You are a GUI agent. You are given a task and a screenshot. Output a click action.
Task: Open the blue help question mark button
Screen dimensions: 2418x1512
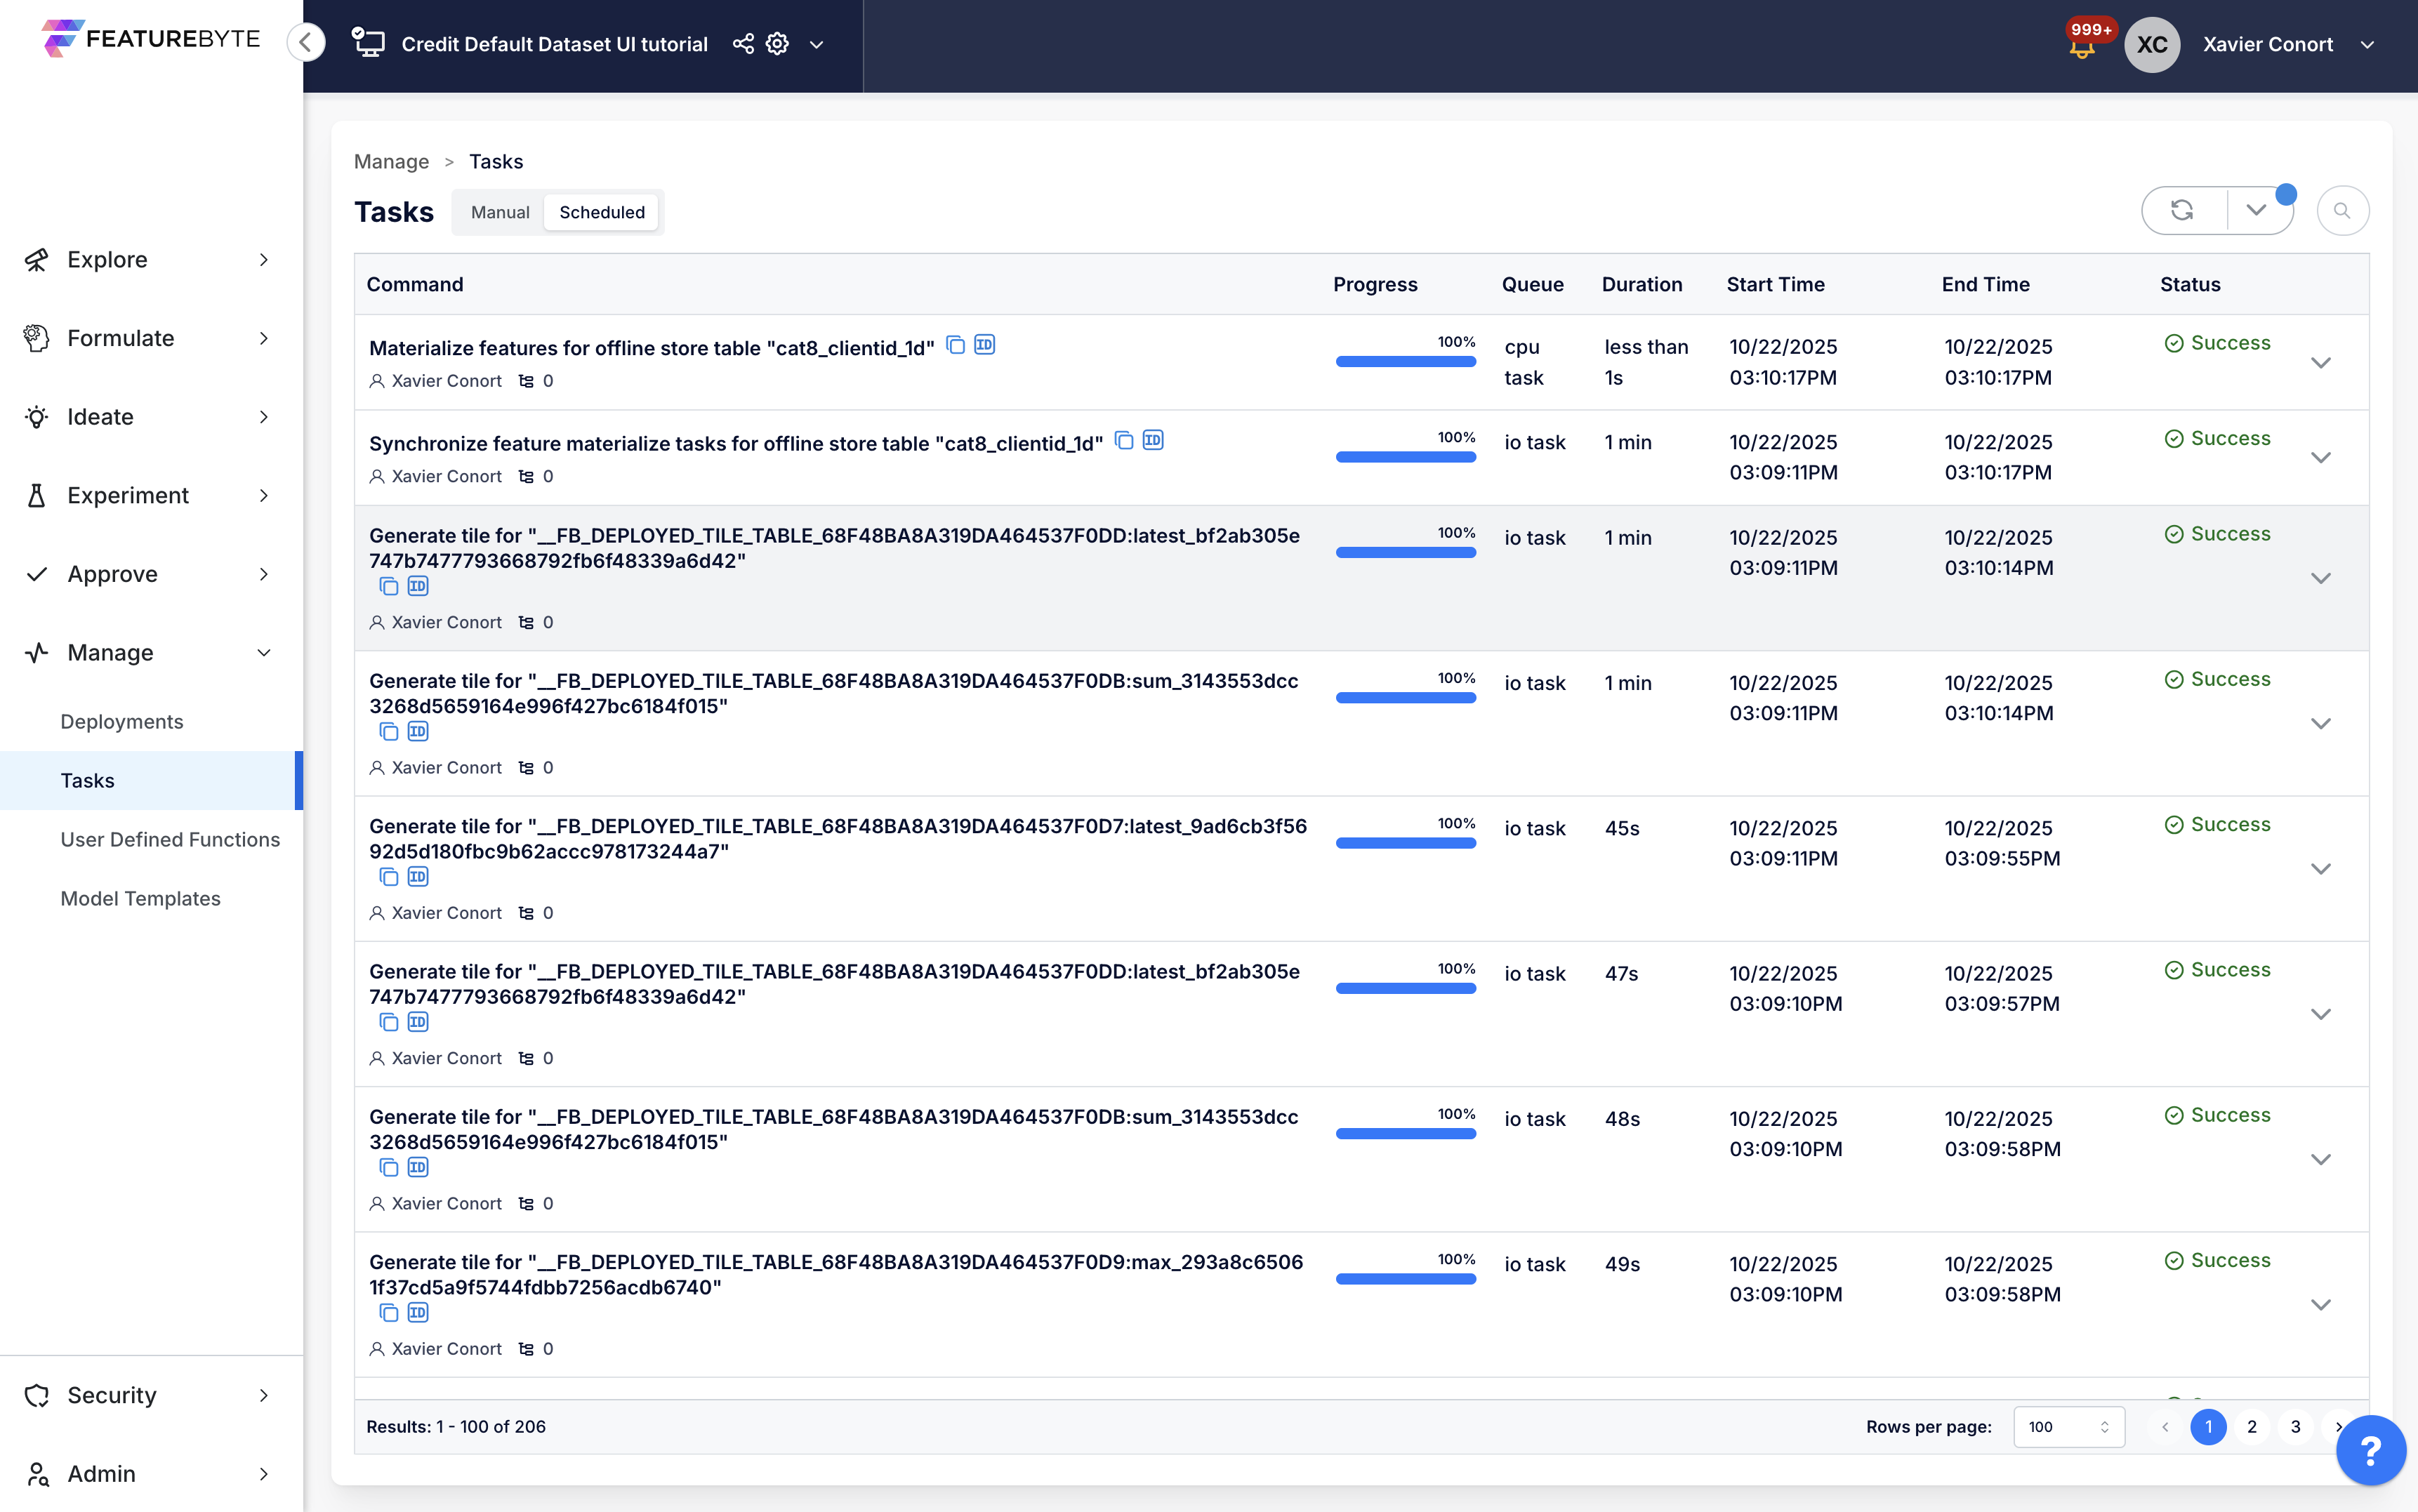pos(2370,1450)
